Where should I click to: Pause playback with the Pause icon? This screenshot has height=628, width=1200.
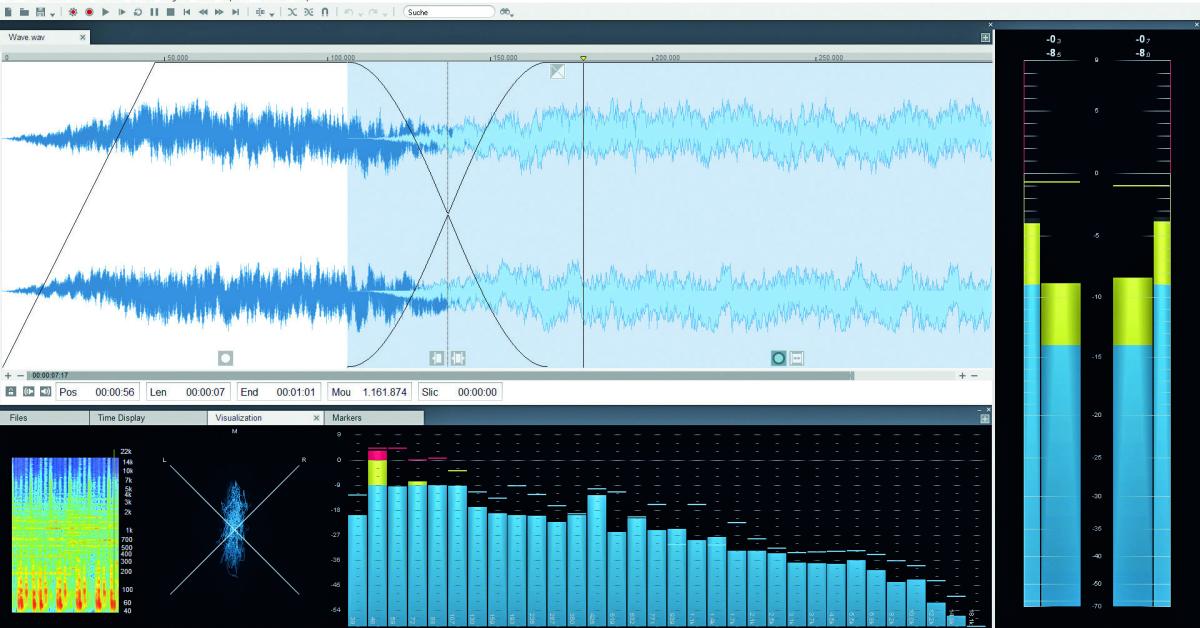tap(154, 11)
